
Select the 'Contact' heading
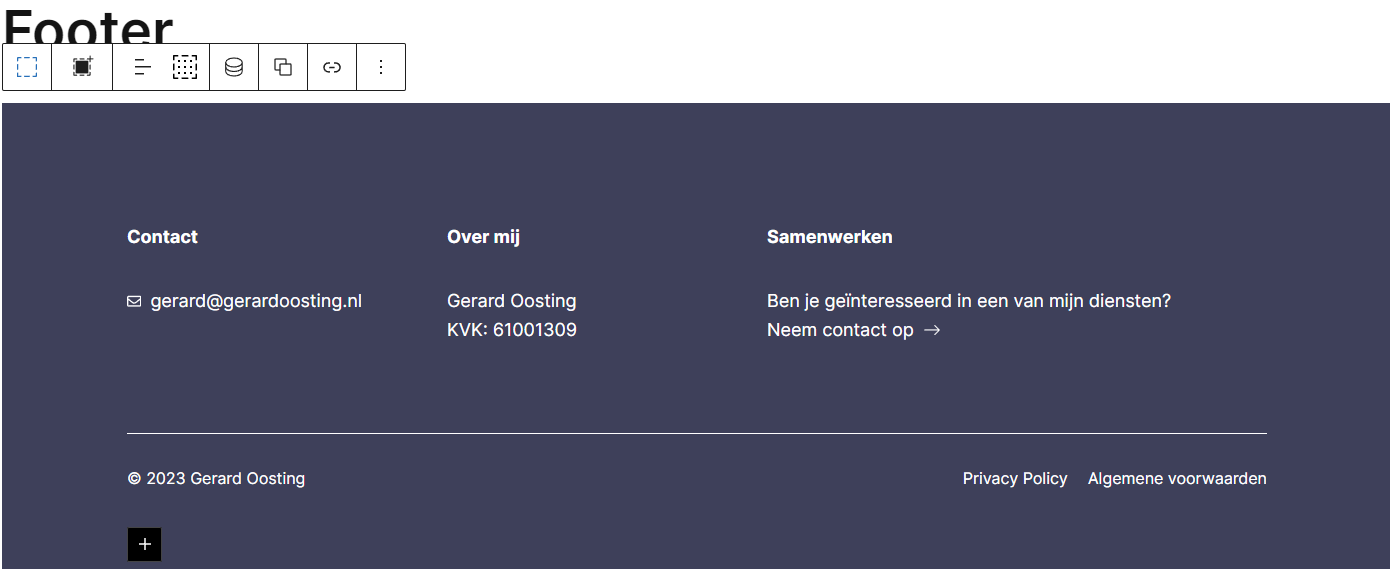tap(162, 237)
